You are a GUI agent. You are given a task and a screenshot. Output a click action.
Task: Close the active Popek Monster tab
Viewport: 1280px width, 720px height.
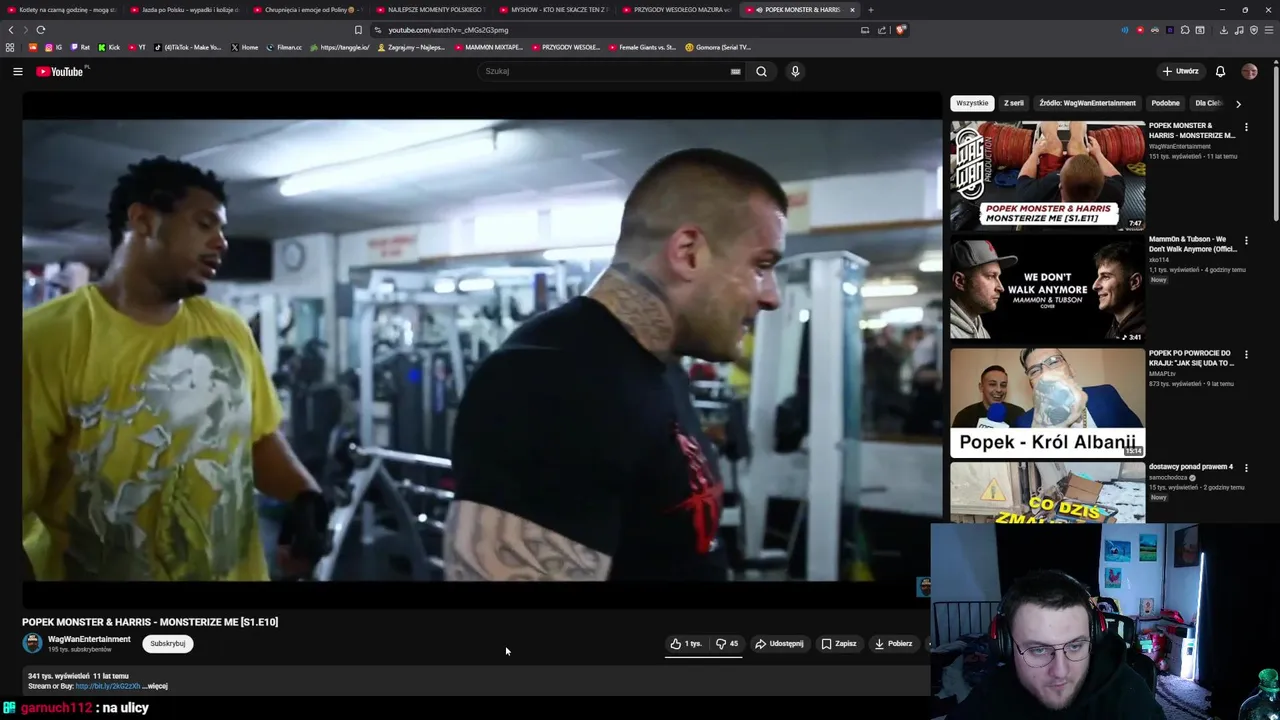(x=852, y=10)
